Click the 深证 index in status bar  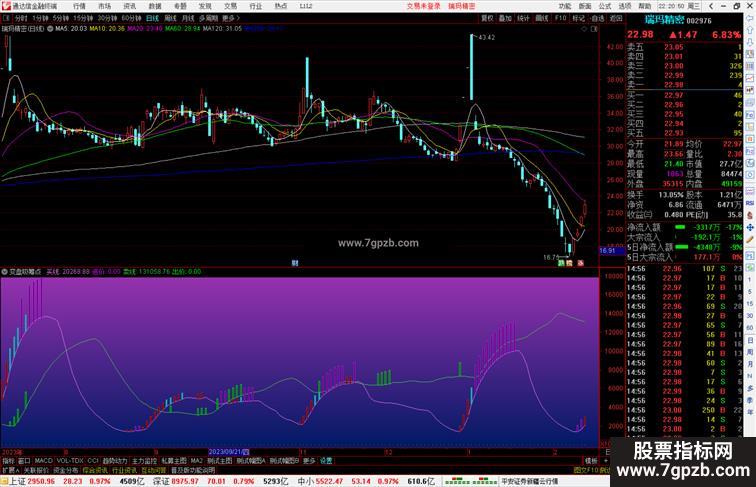tap(162, 481)
